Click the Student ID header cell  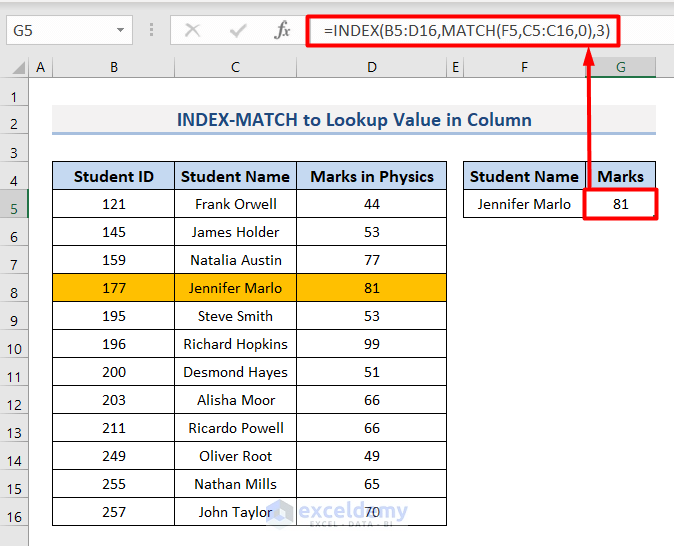113,176
